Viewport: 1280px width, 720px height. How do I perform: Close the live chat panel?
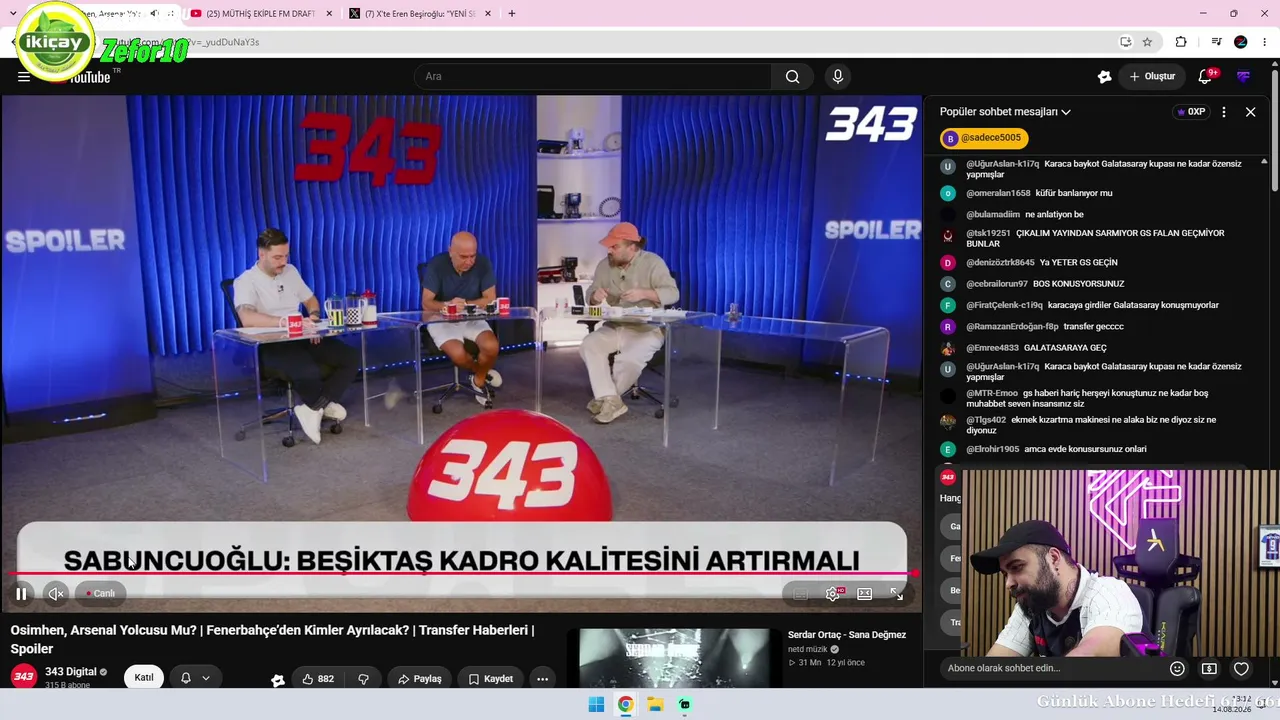pos(1250,112)
